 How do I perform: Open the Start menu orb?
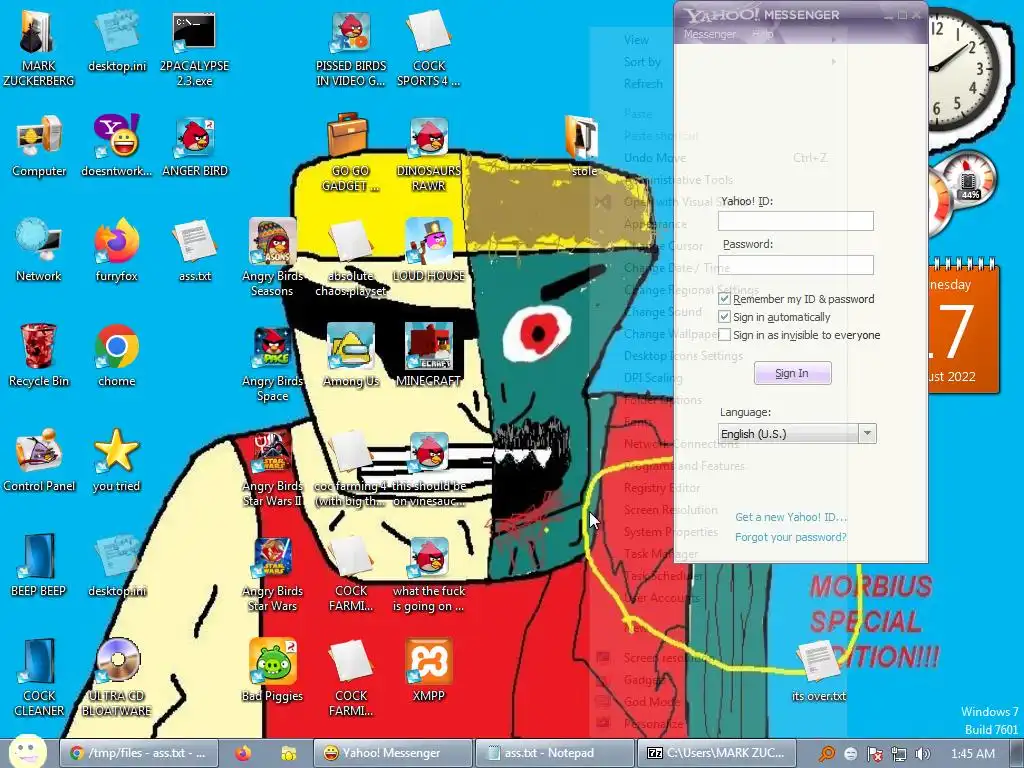[x=27, y=752]
